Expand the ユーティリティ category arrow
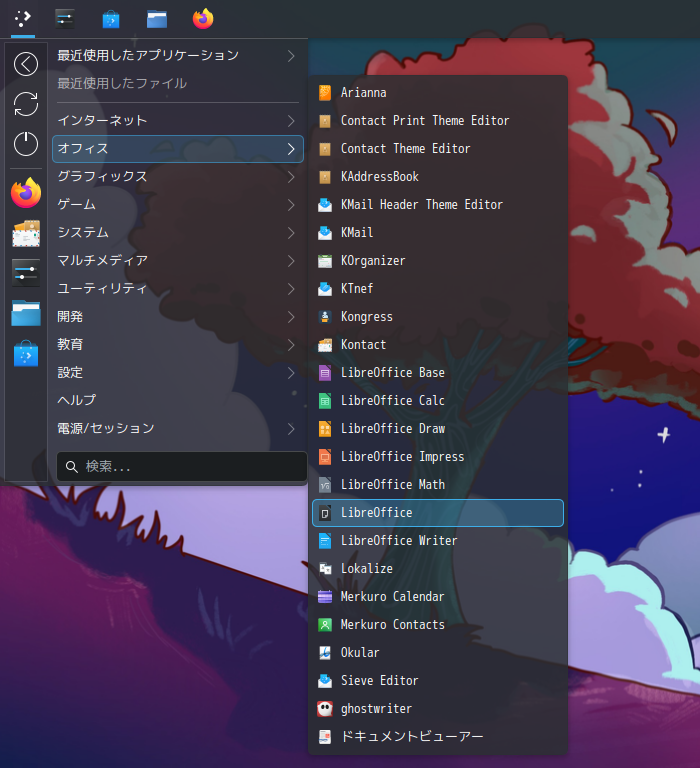This screenshot has width=700, height=768. click(x=291, y=288)
